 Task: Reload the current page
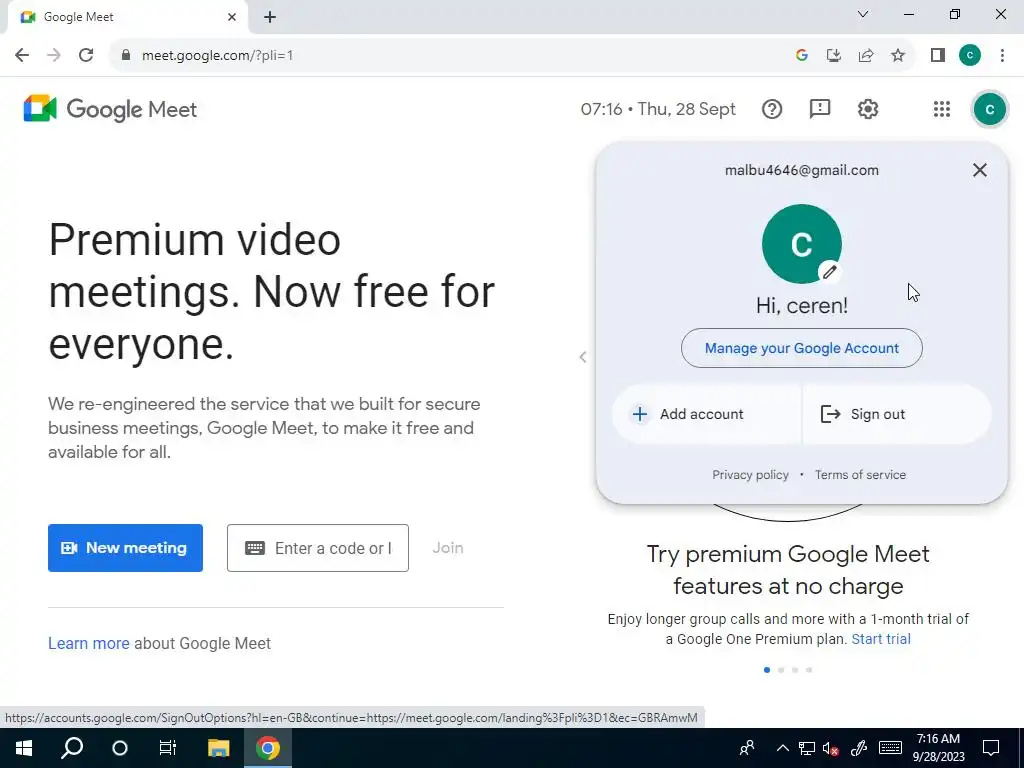pyautogui.click(x=86, y=56)
